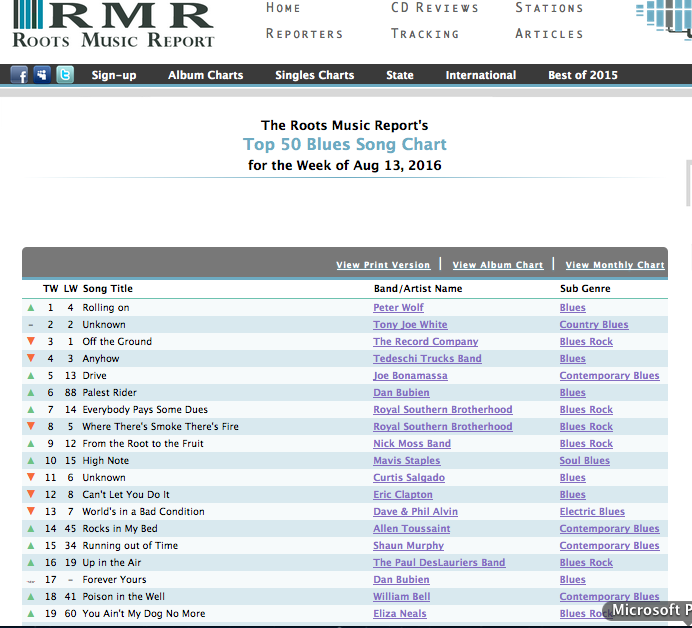Click song title 'From the Root to the Fruit'
This screenshot has height=628, width=692.
[x=143, y=444]
